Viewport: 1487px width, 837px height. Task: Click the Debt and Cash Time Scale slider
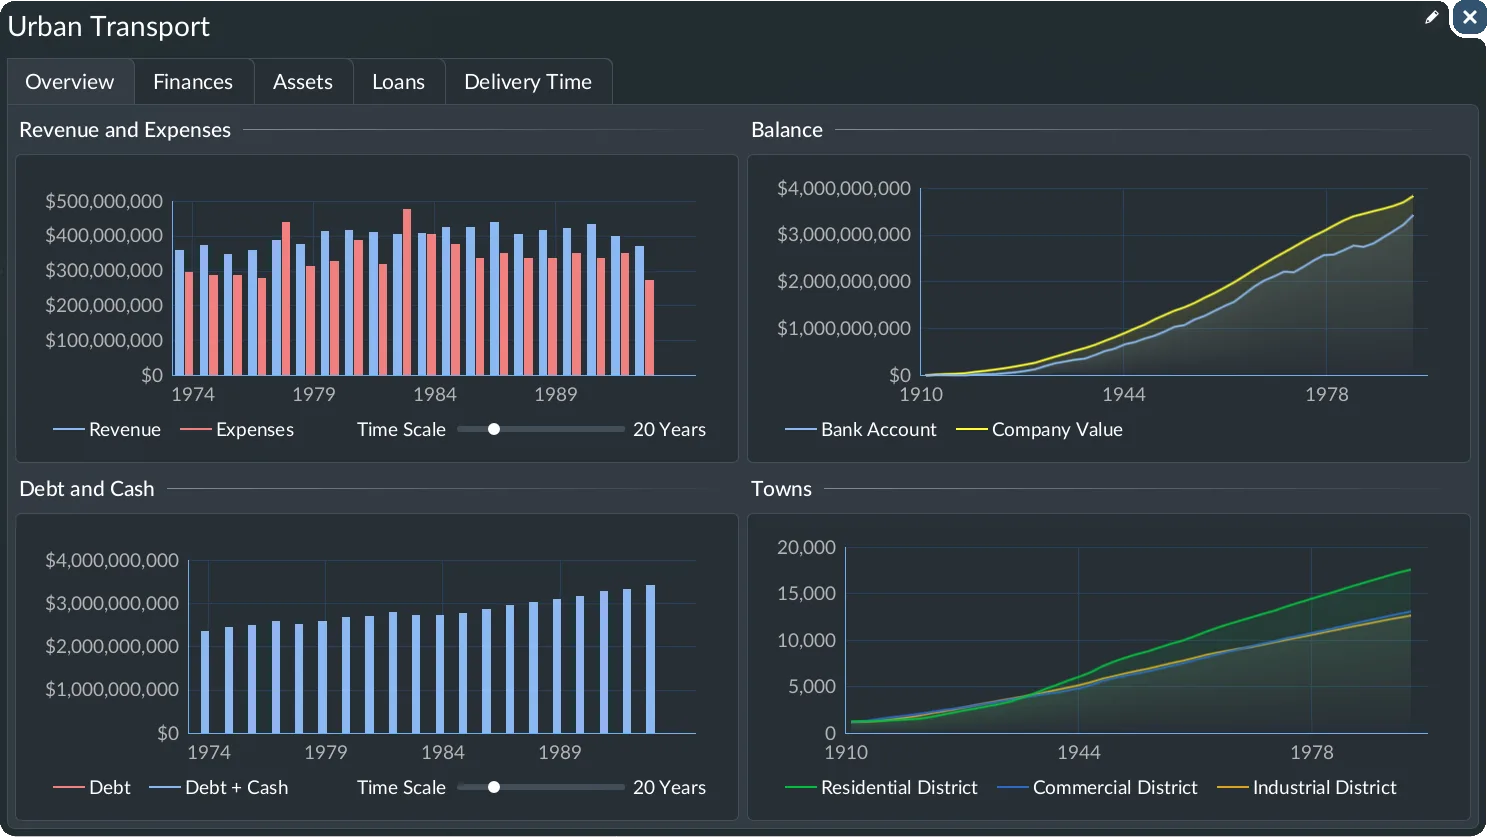click(541, 787)
